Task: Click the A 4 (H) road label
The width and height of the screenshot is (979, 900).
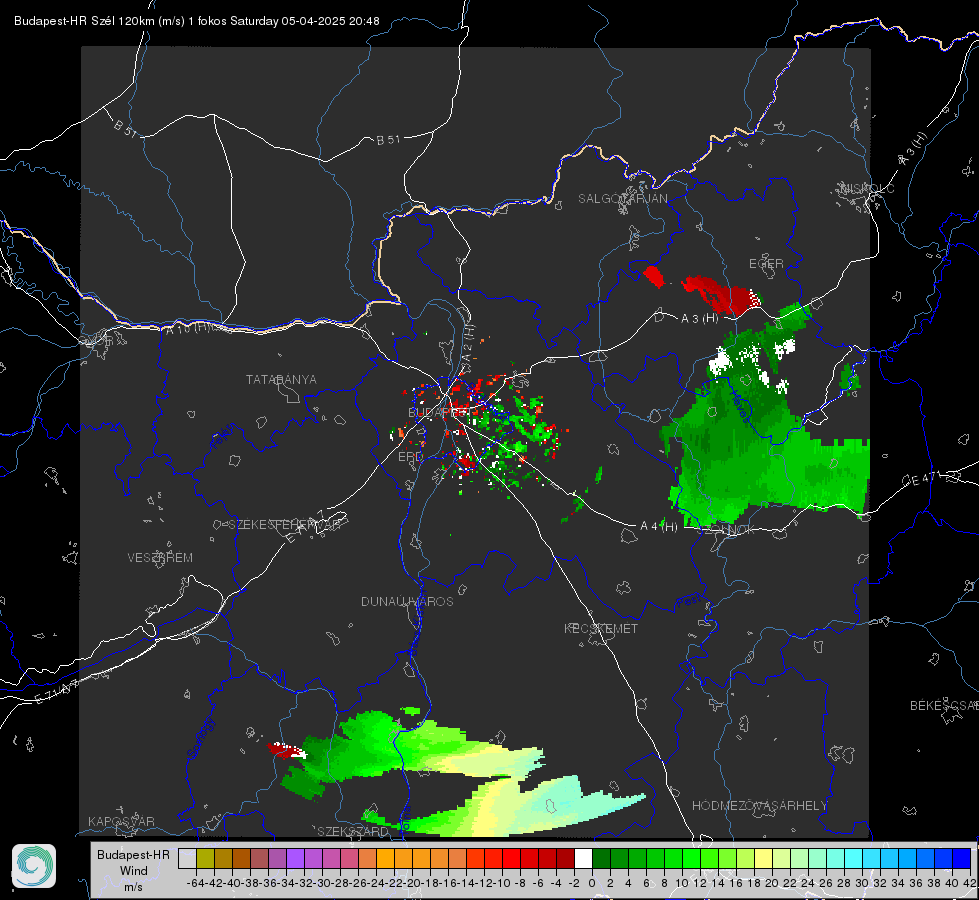Action: 659,527
